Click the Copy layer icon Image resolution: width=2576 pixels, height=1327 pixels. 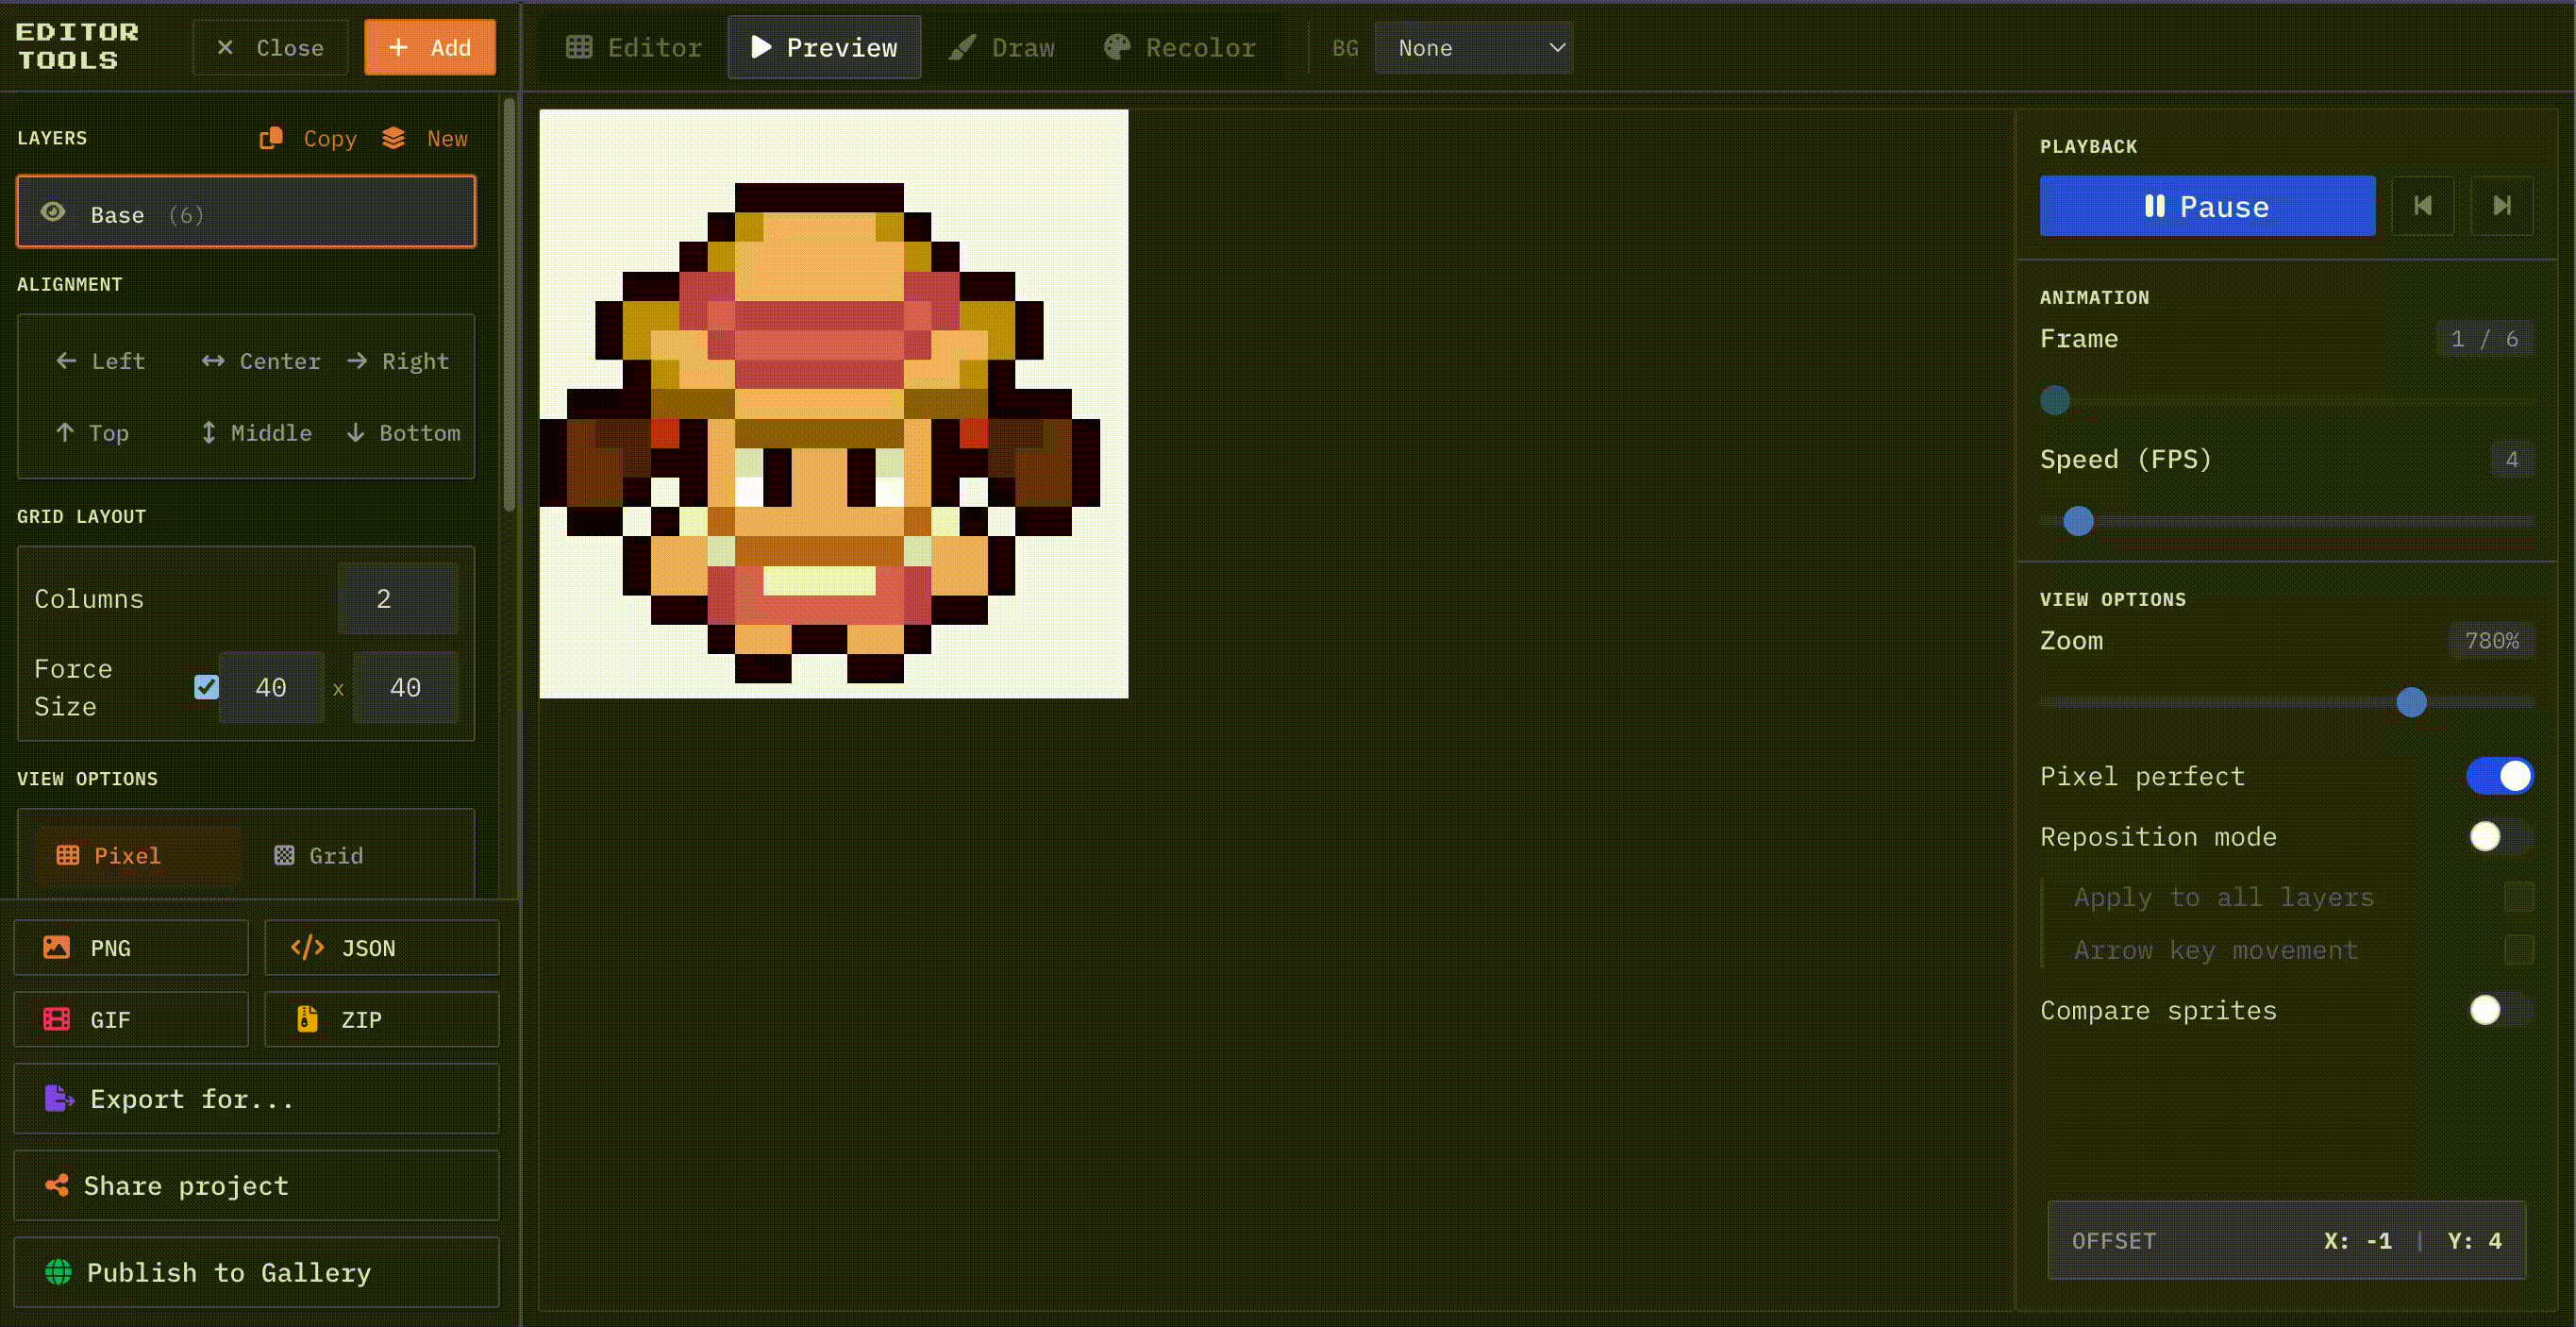tap(270, 138)
